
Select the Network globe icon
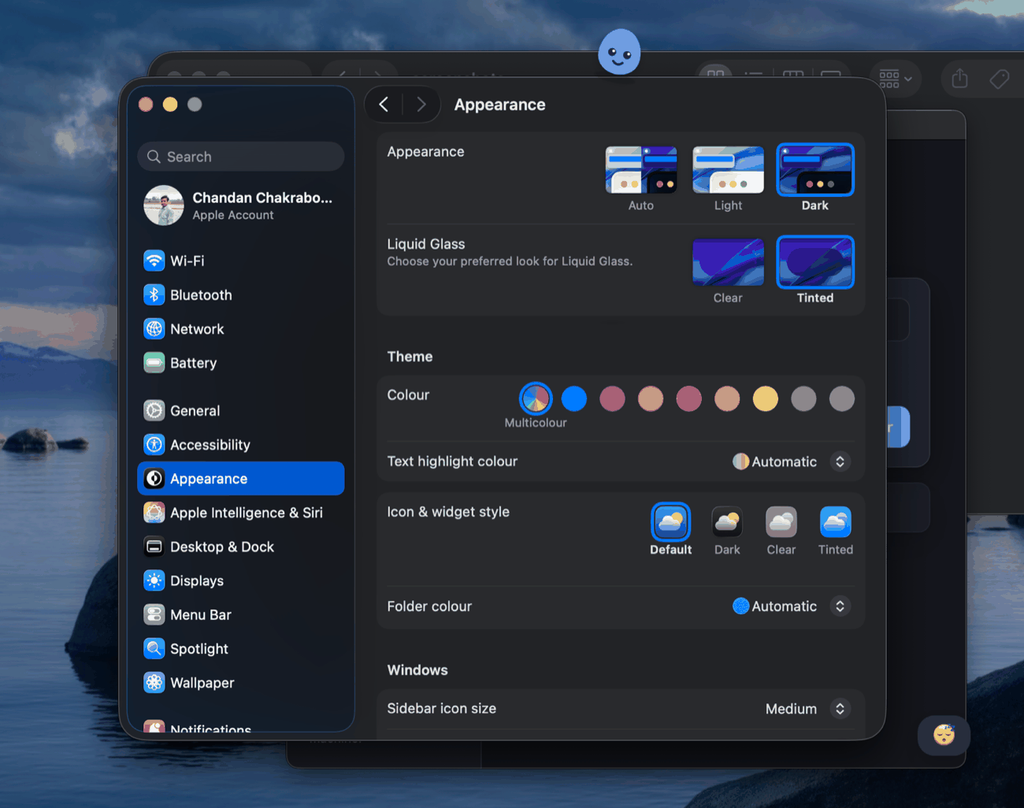coord(154,329)
